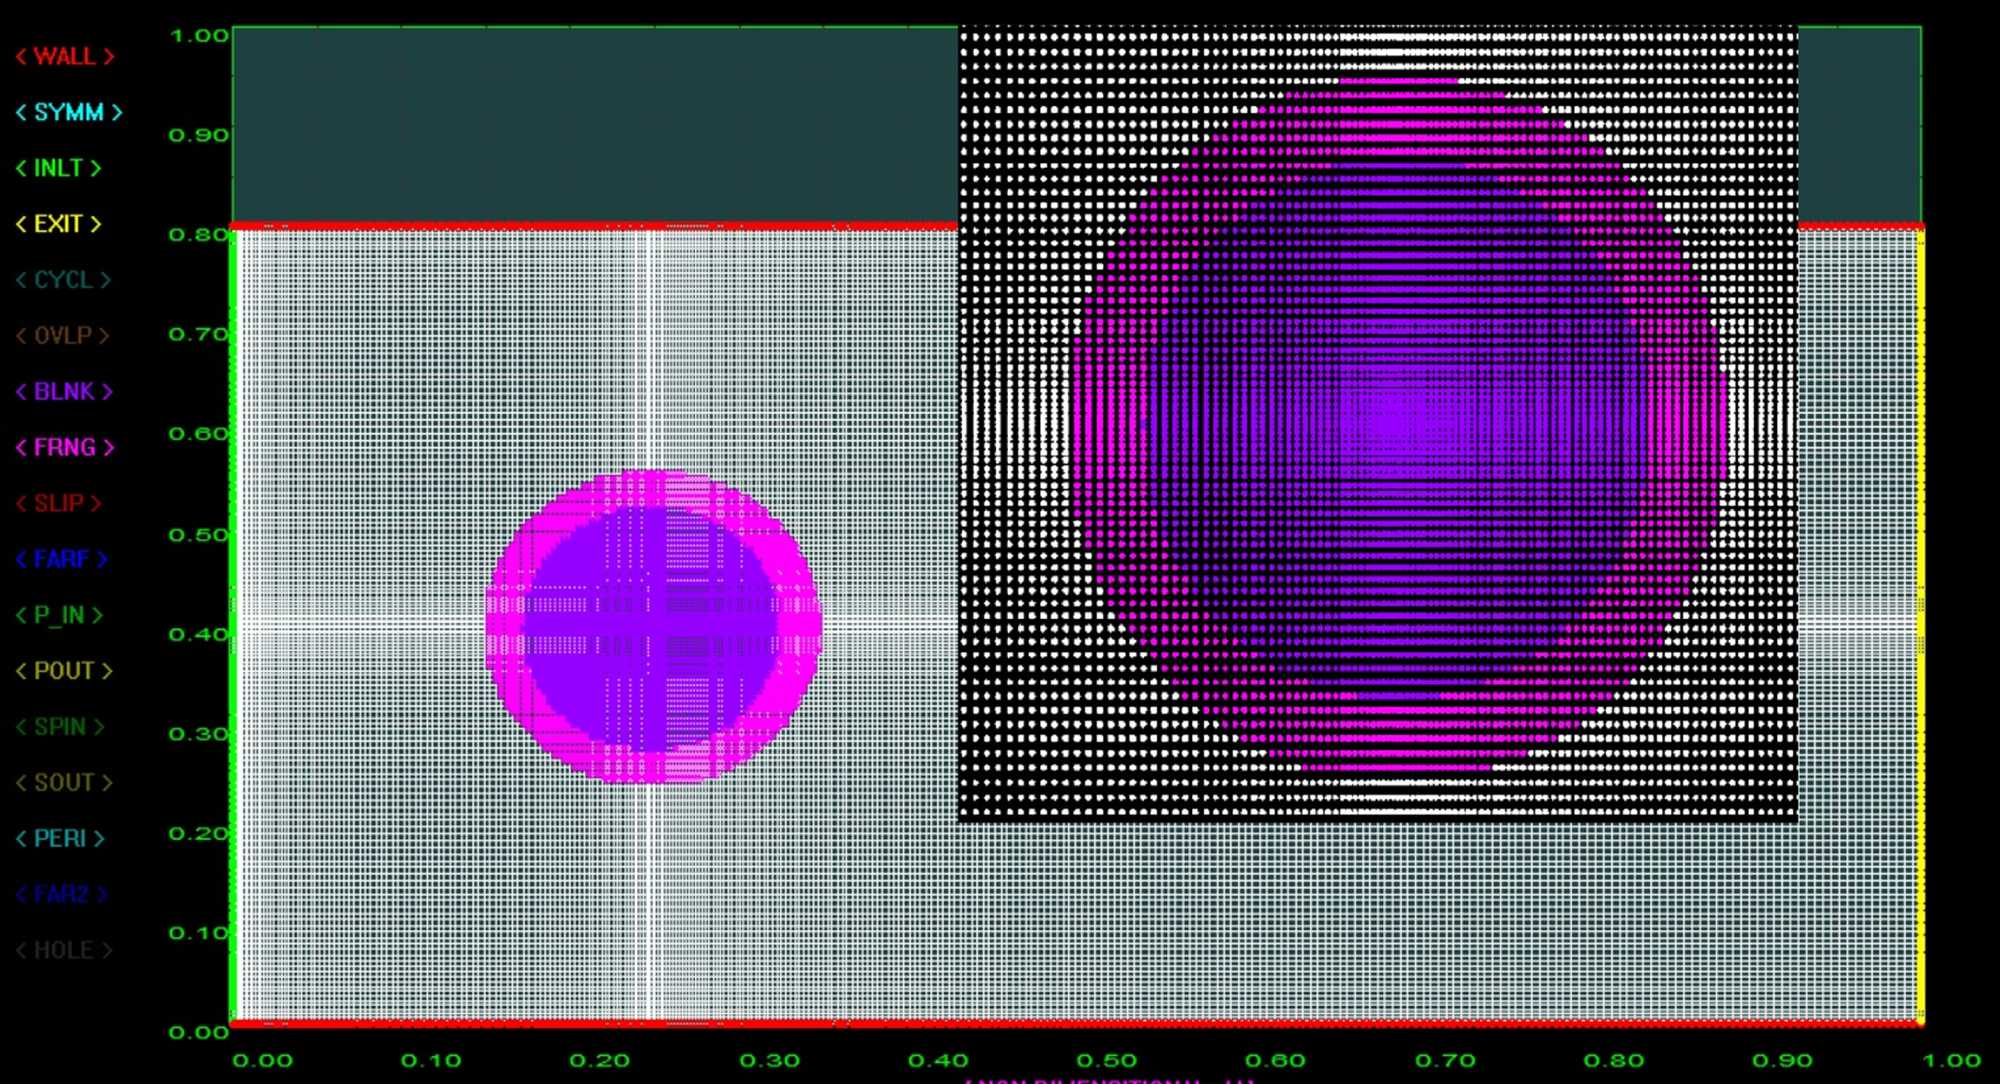Click the SPIN legend entry

coord(60,727)
